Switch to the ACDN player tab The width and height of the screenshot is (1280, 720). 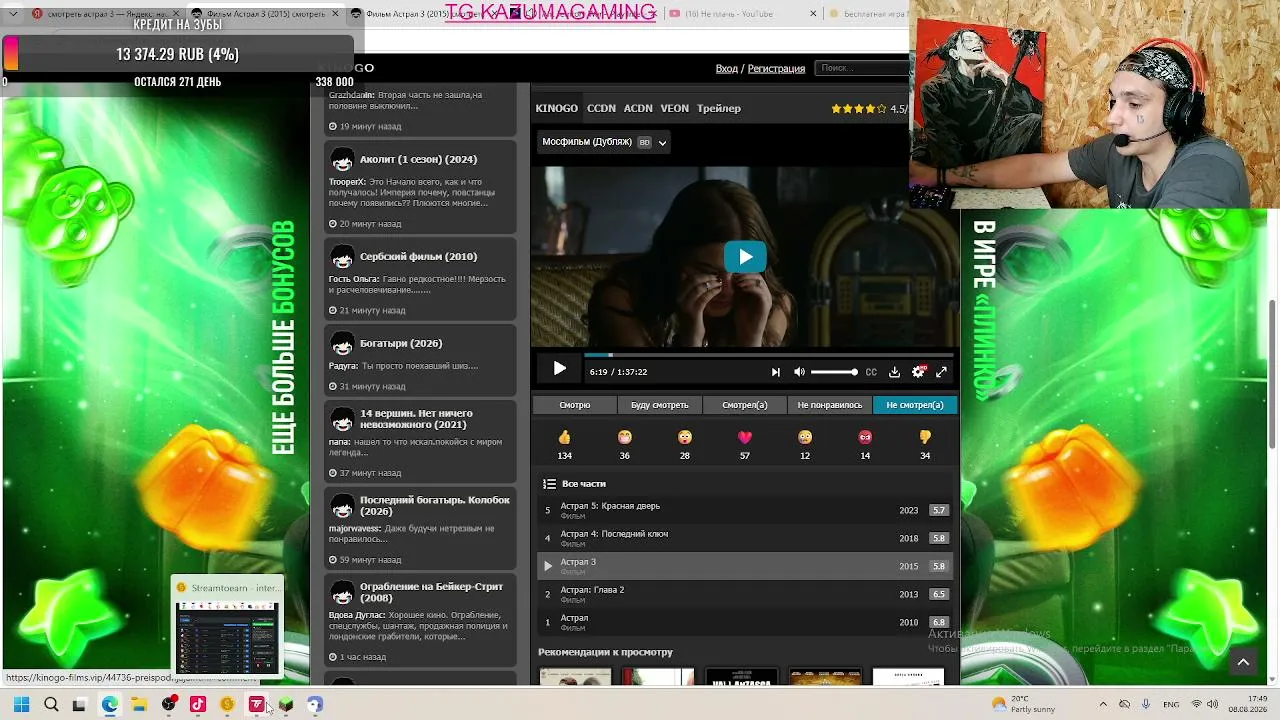pyautogui.click(x=638, y=108)
